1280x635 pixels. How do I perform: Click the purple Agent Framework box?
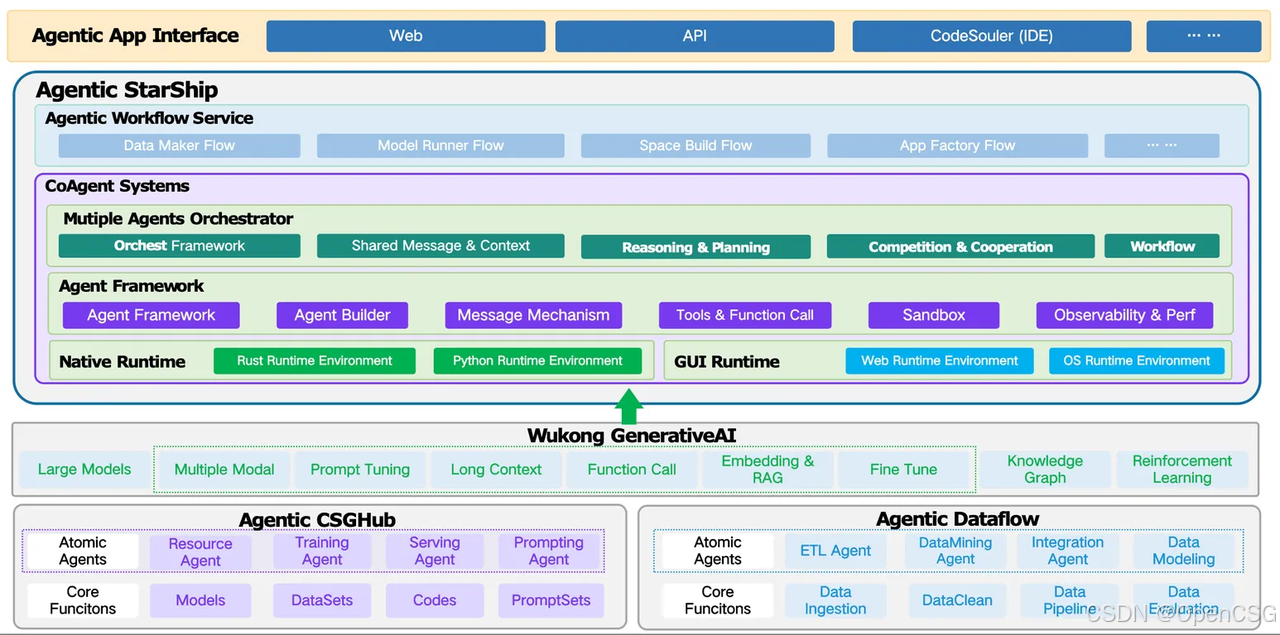tap(151, 315)
